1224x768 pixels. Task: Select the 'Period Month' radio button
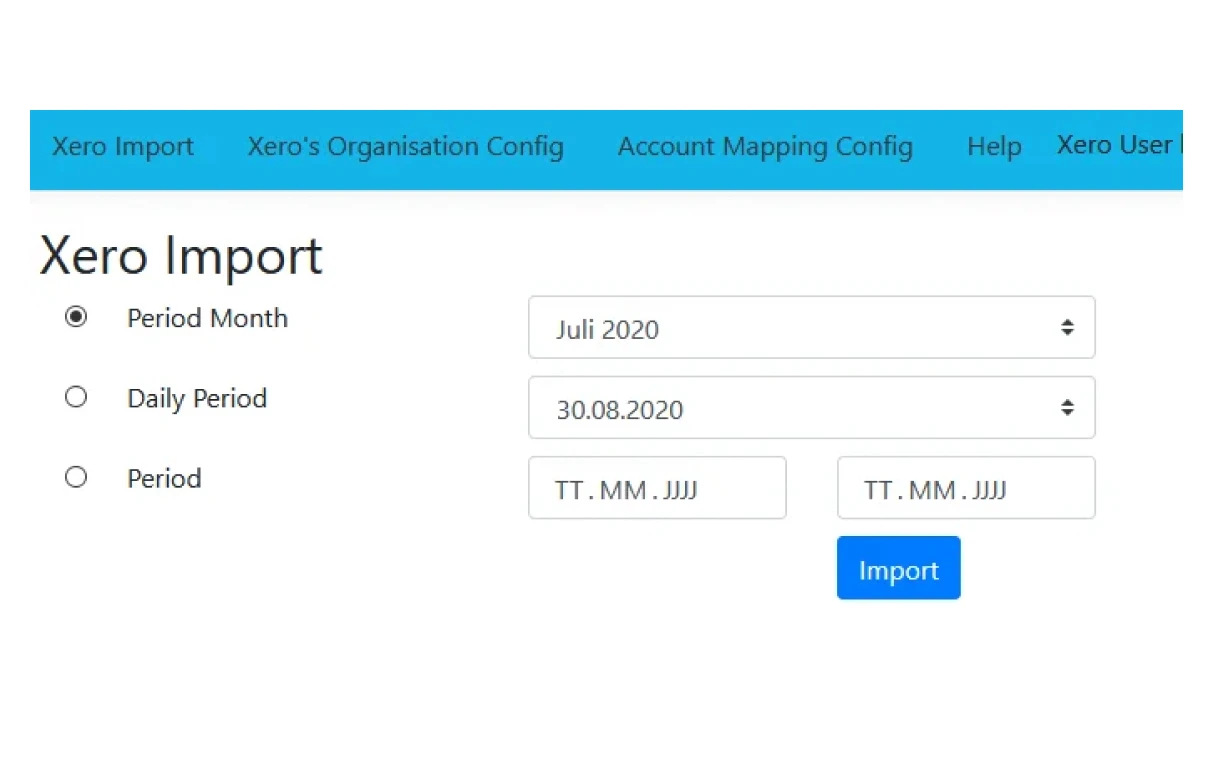click(76, 317)
